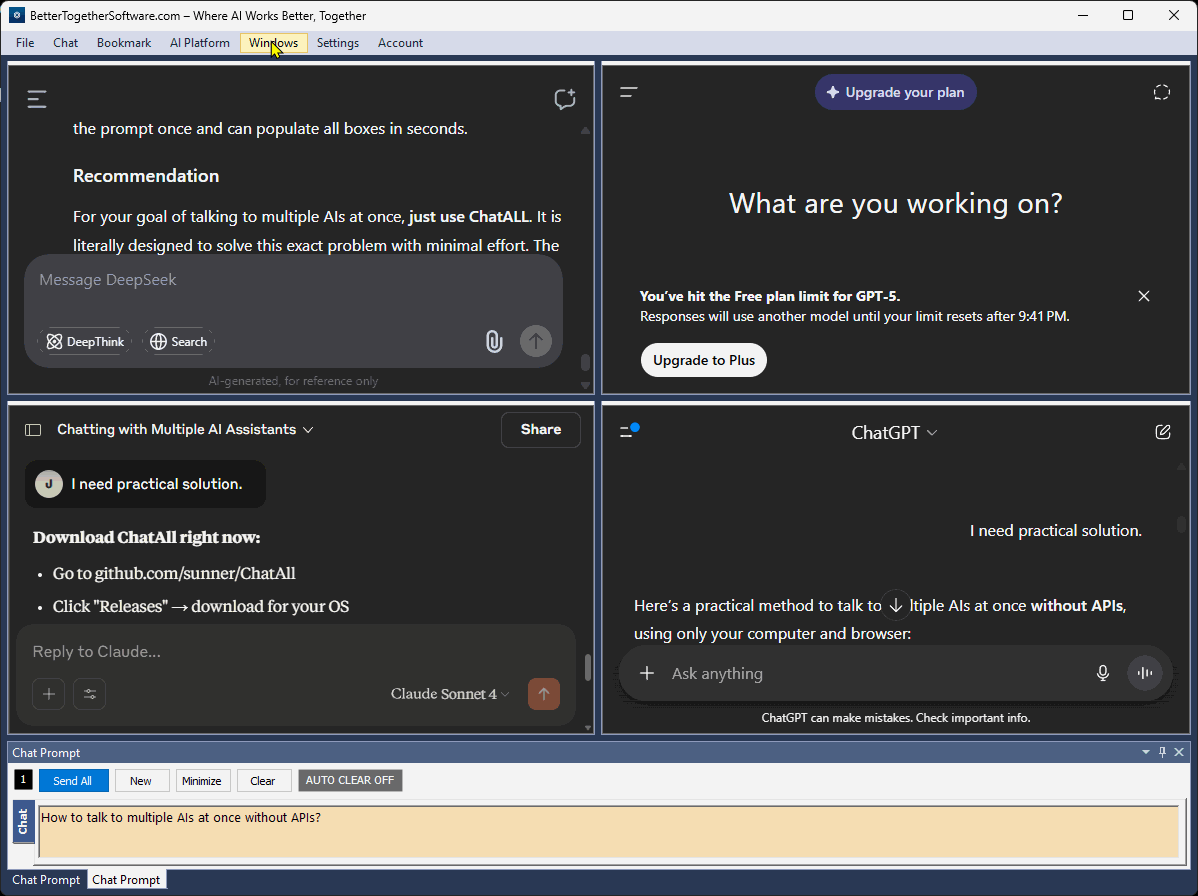Viewport: 1198px width, 896px height.
Task: Open sidebar menu in bottom-right ChatGPT pane
Action: point(628,432)
